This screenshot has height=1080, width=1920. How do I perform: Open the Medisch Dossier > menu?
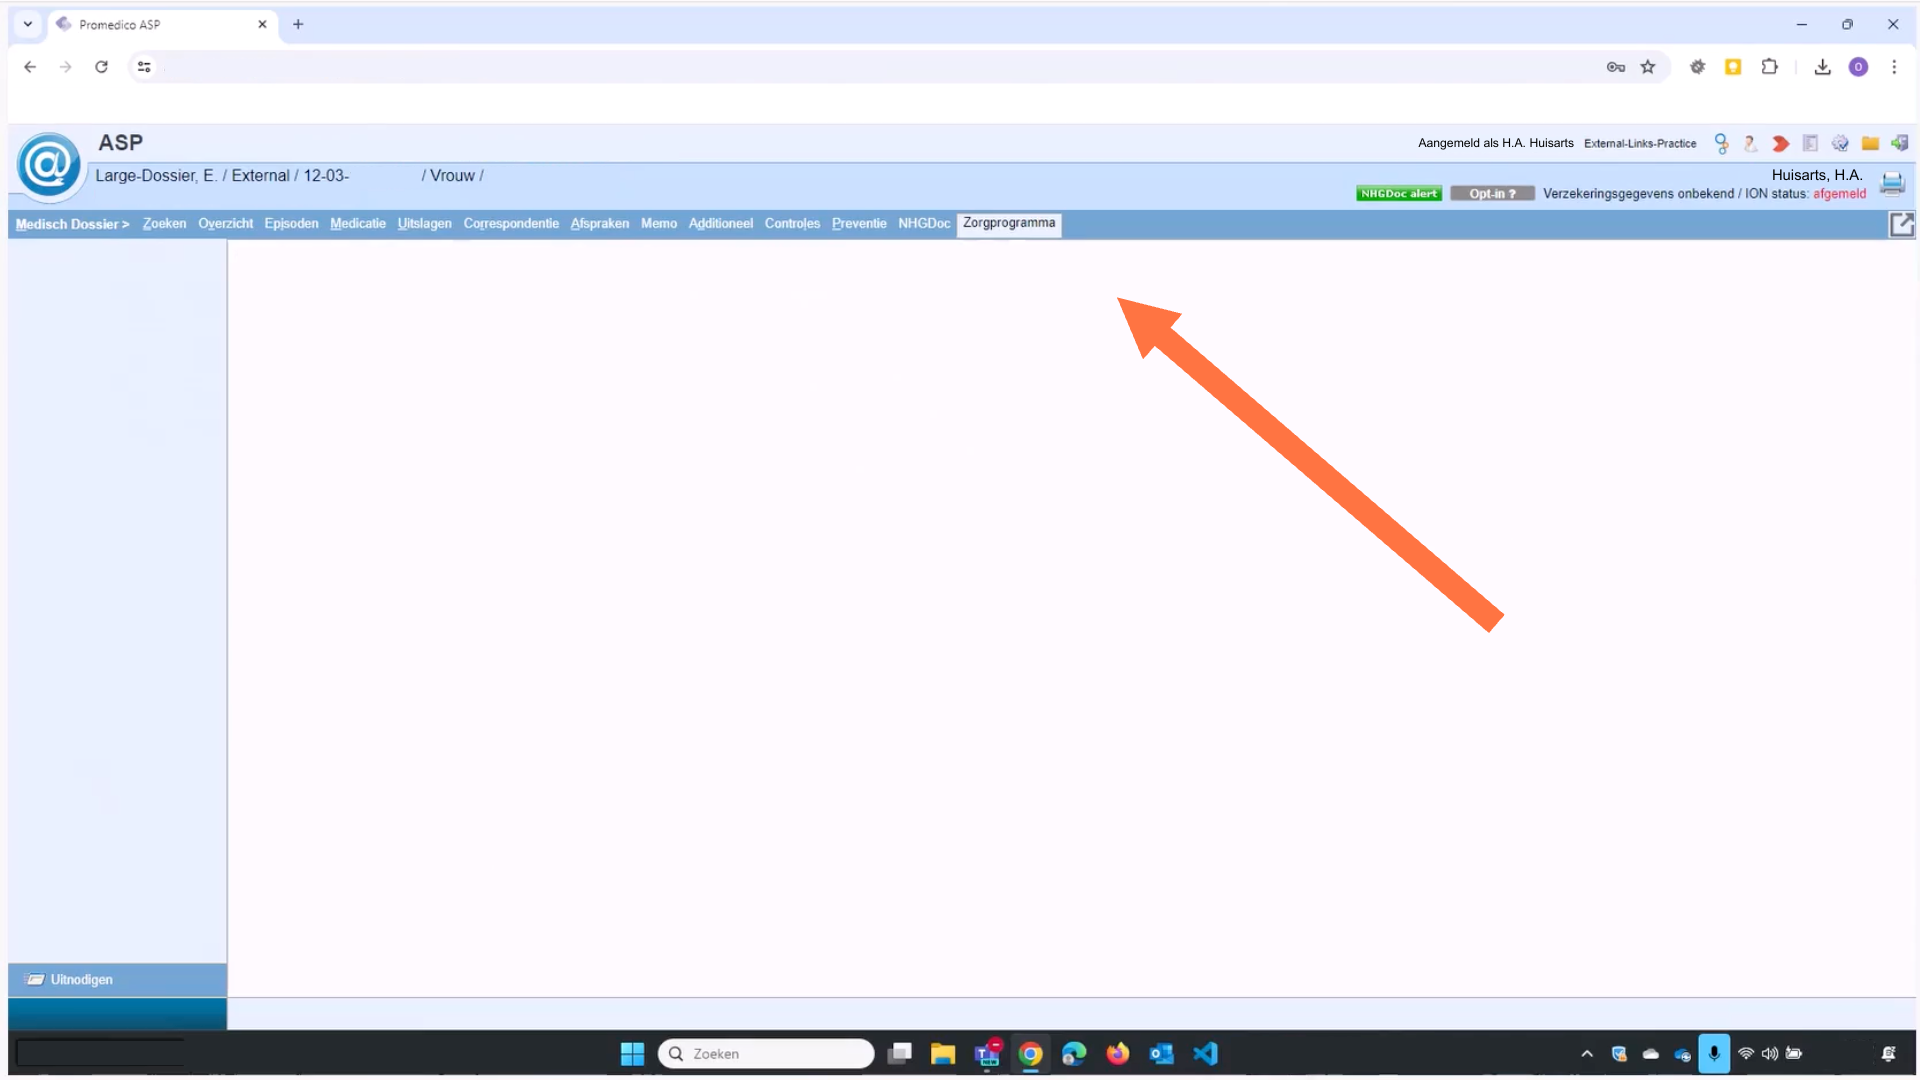[x=72, y=224]
